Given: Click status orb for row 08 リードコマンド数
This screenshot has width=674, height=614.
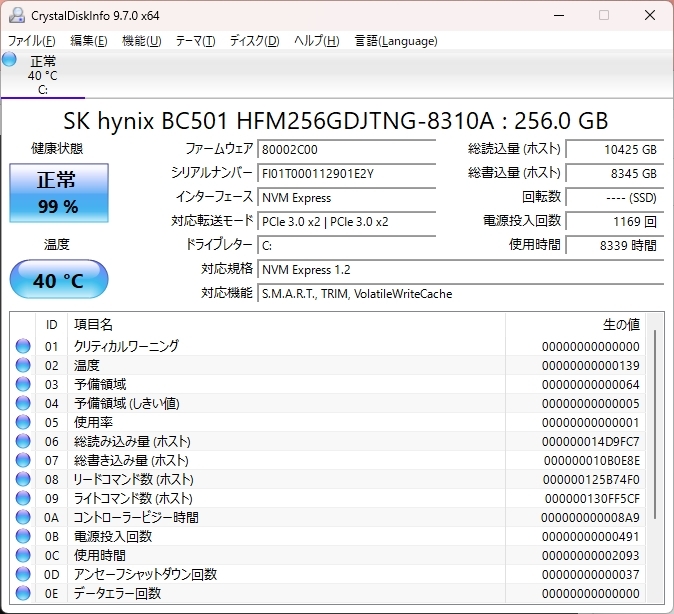Looking at the screenshot, I should click(23, 479).
